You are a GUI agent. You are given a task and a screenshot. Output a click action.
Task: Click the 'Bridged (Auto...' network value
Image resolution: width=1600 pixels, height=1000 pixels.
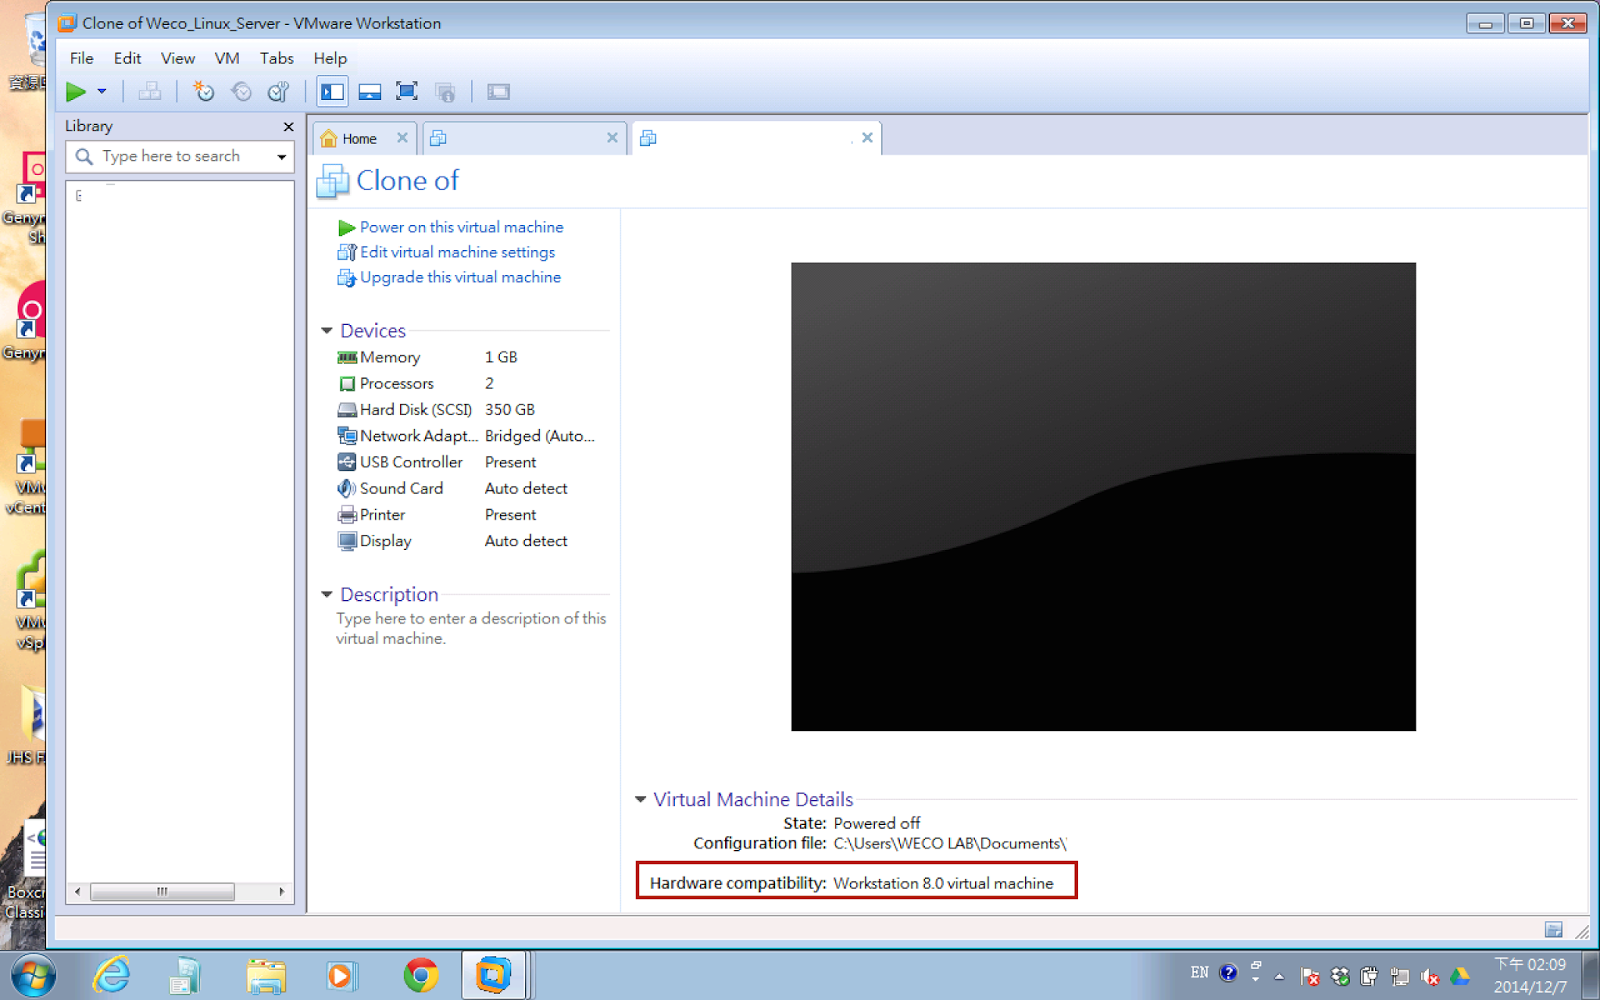(x=540, y=436)
